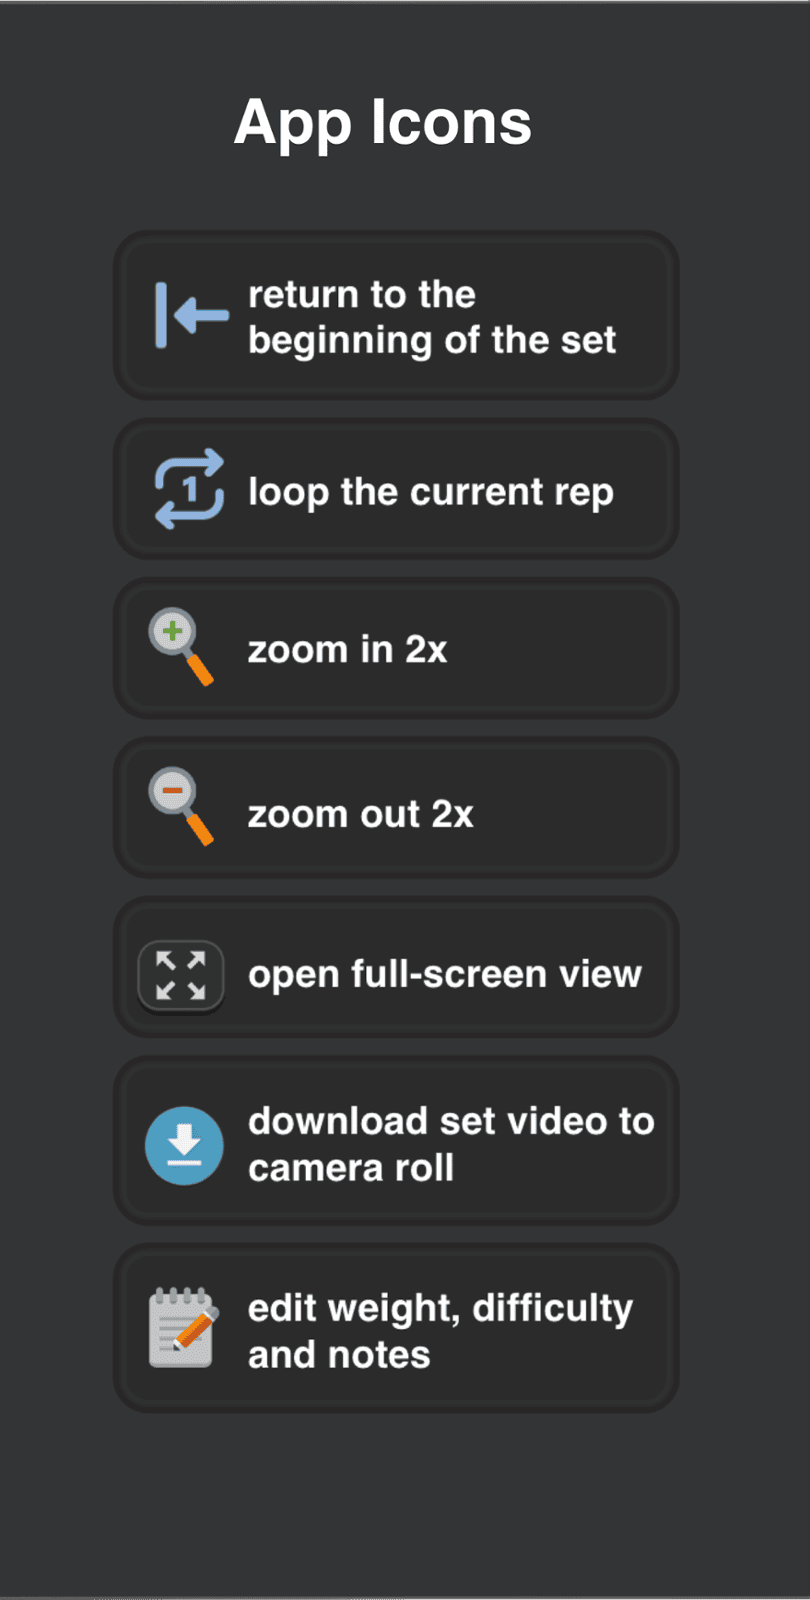The height and width of the screenshot is (1600, 810).
Task: Tap the number 1 inside the loop icon
Action: [x=190, y=490]
